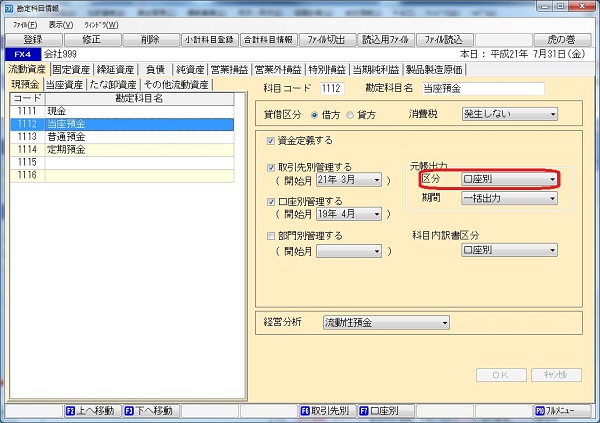The image size is (600, 423).
Task: Select the 当座資産 sub-tab
Action: coord(64,85)
